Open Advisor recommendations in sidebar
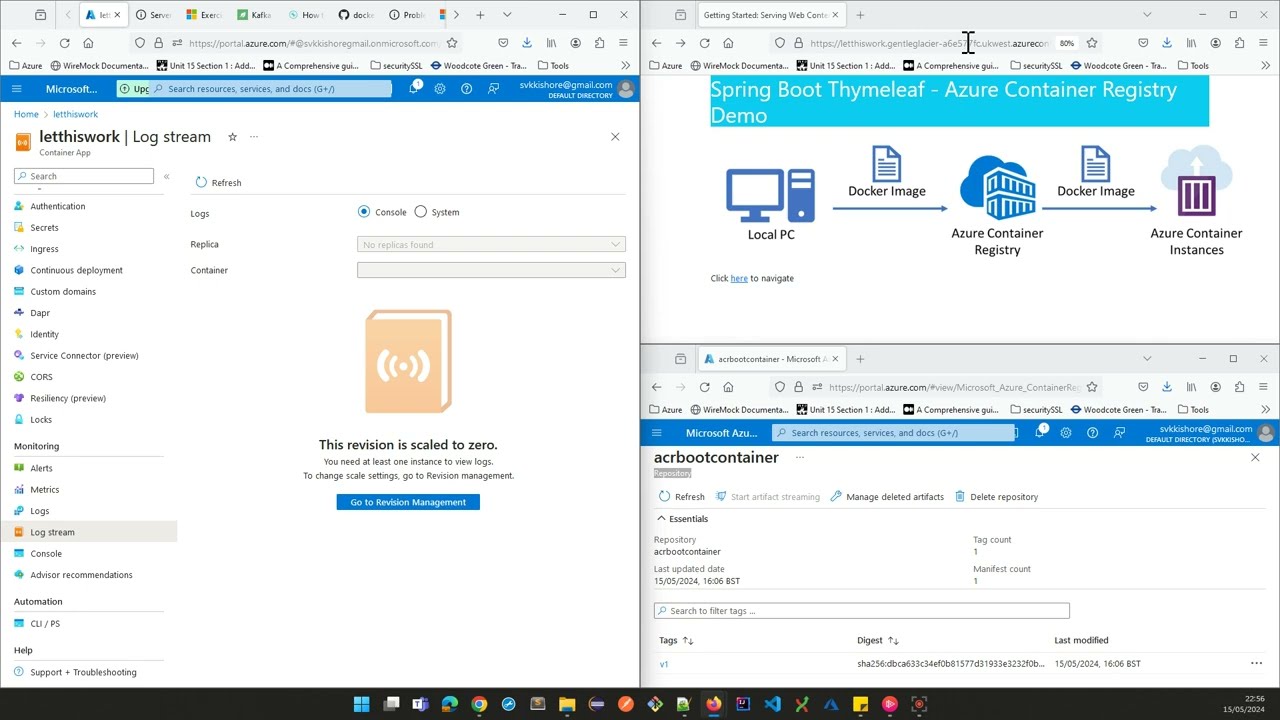This screenshot has width=1280, height=720. coord(81,575)
